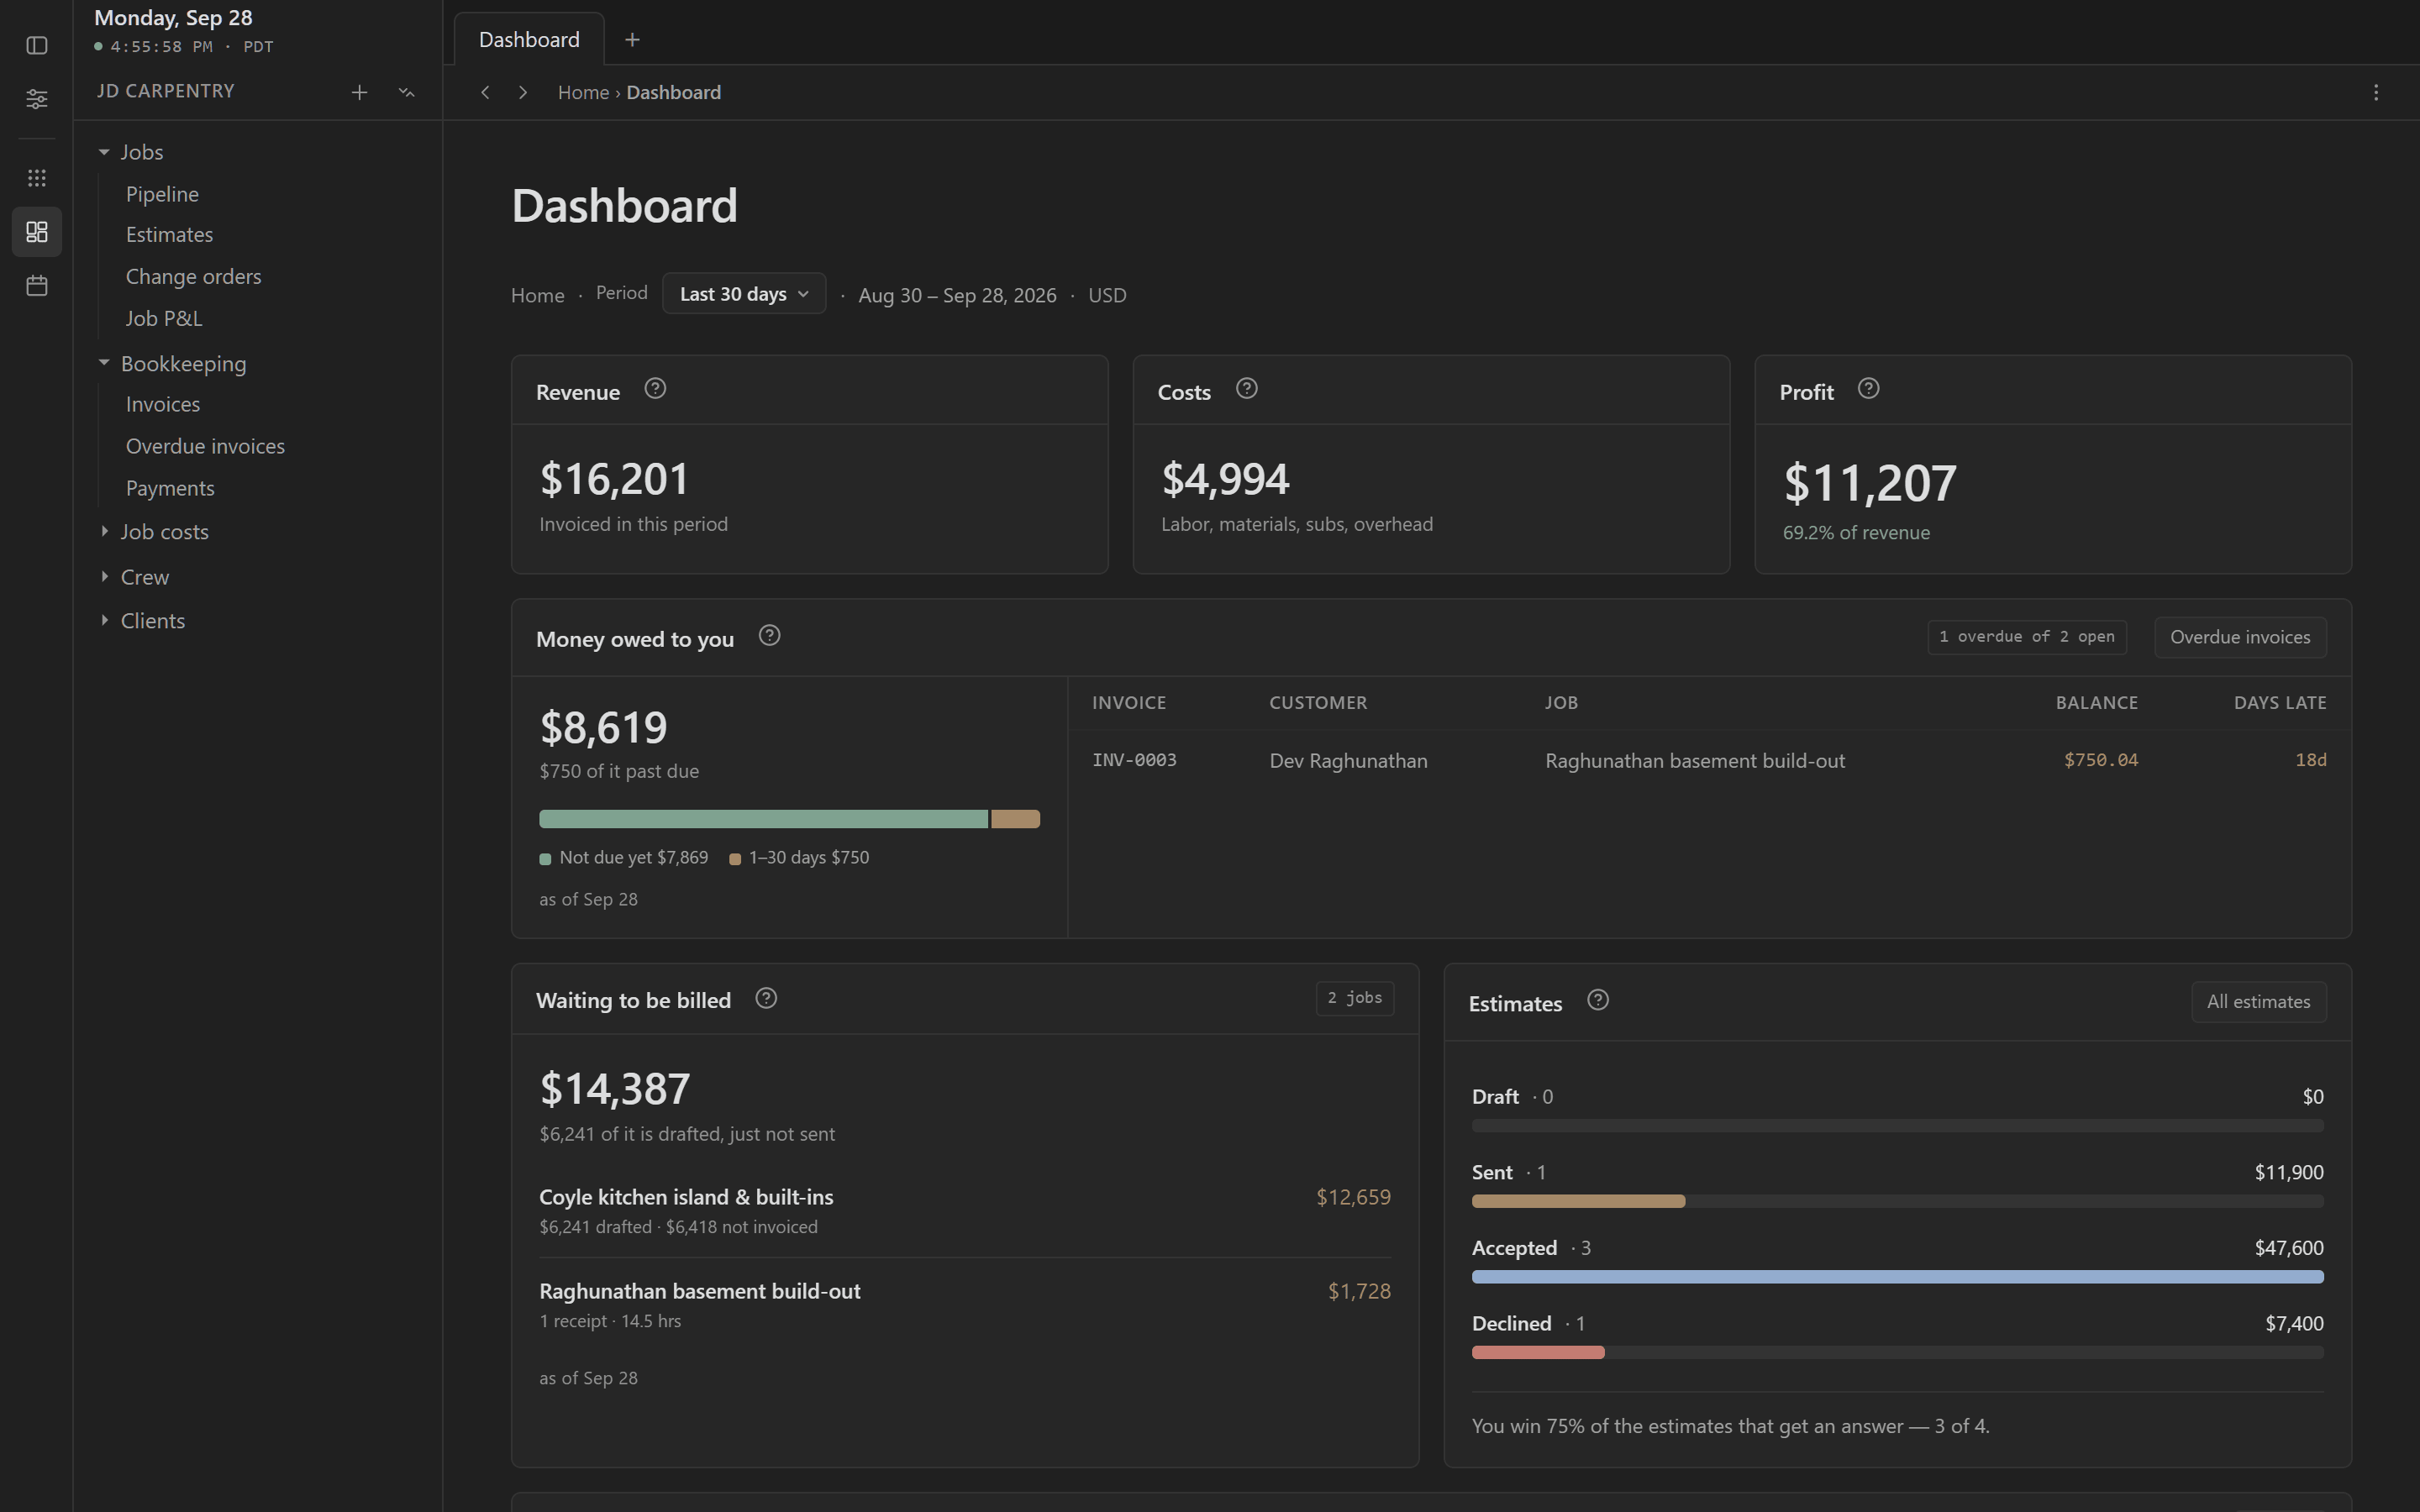Click the 1 overdue of 2 open badge
2420x1512 pixels.
(2026, 637)
